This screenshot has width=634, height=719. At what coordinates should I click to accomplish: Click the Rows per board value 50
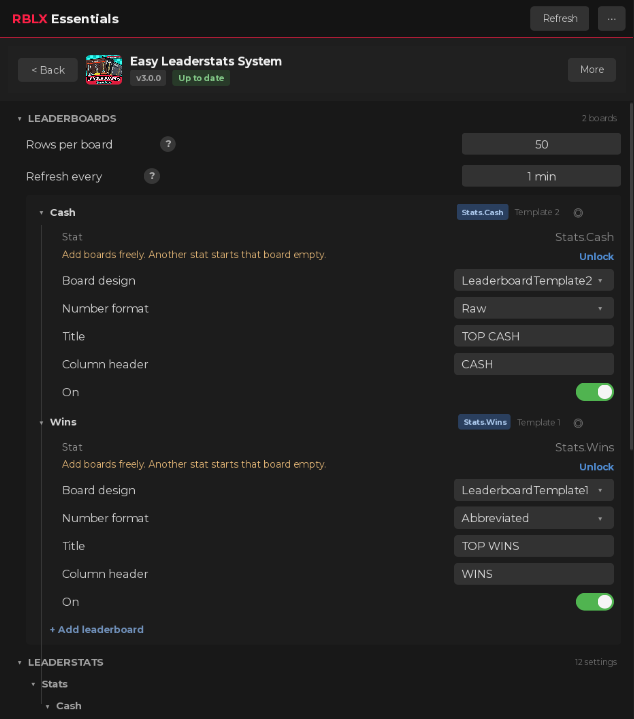click(541, 144)
